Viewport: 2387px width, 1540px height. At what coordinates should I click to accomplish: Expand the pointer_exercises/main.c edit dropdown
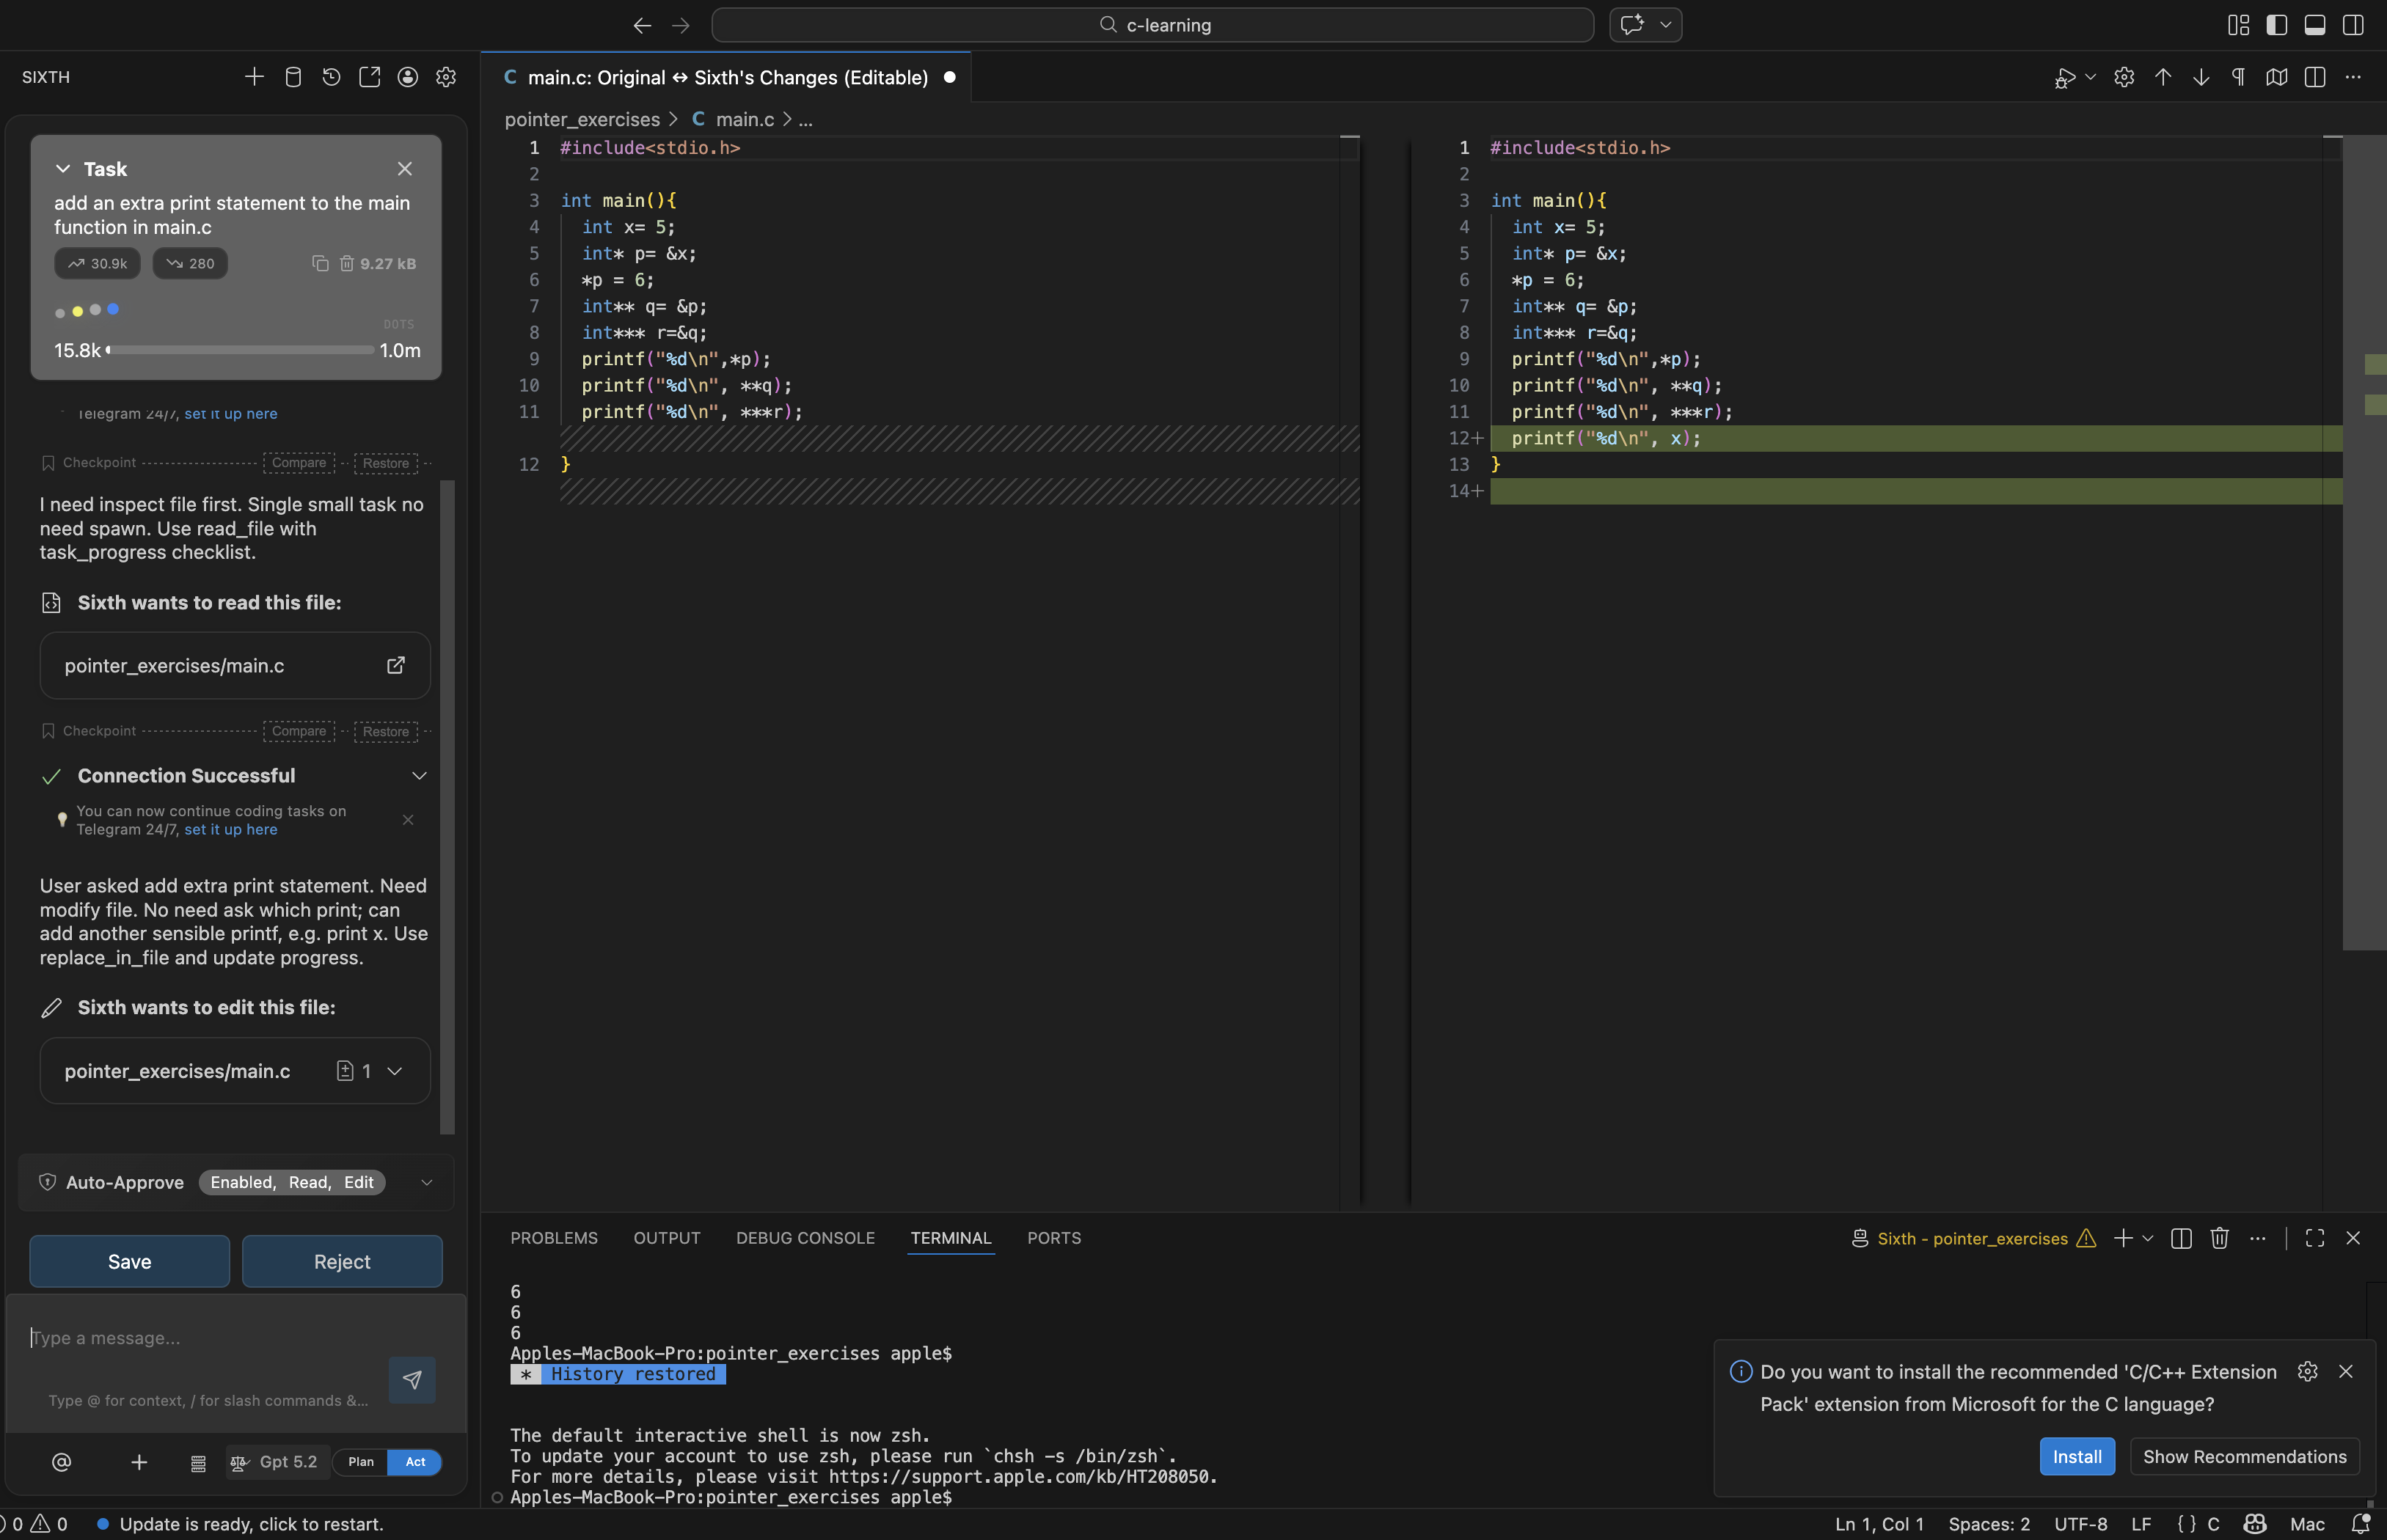395,1071
